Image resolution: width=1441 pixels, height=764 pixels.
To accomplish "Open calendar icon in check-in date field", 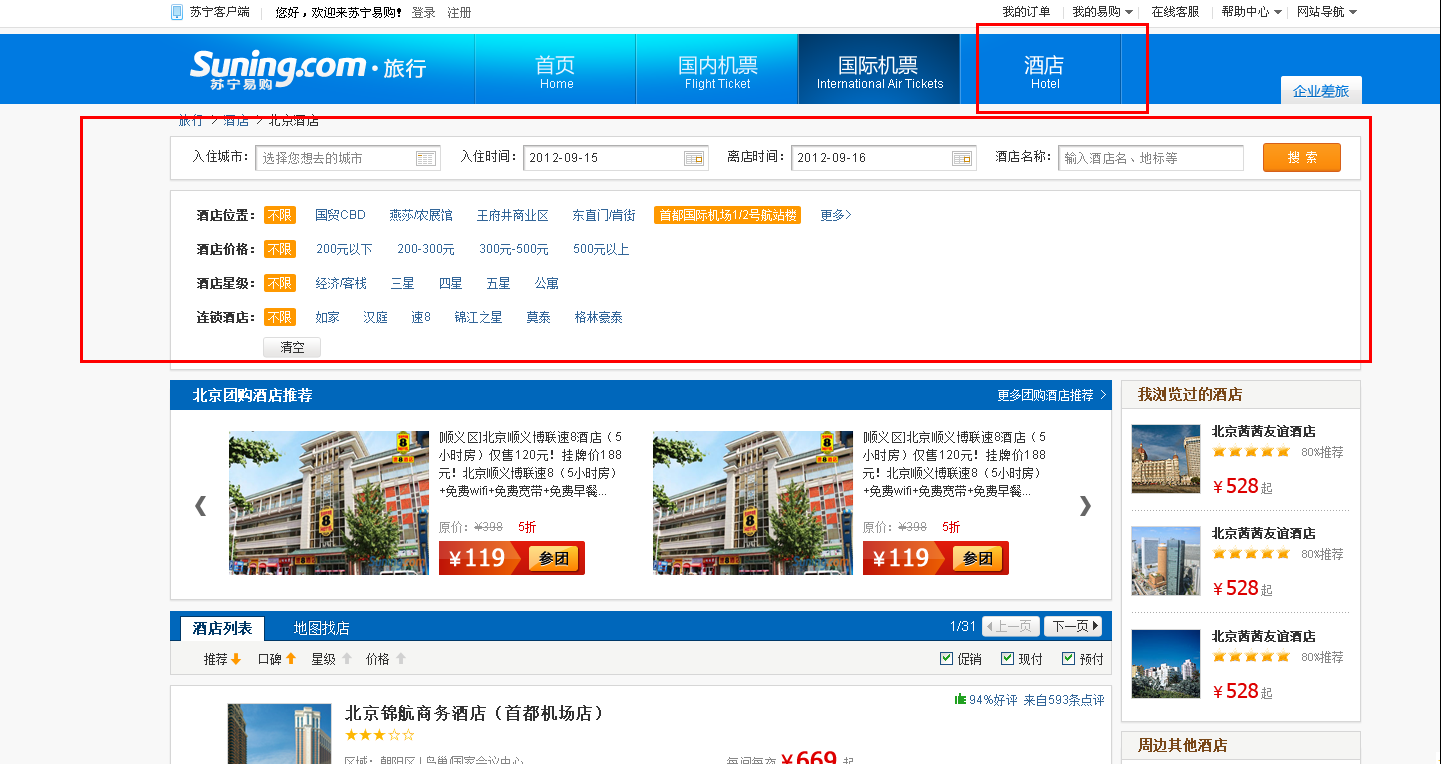I will tap(693, 158).
